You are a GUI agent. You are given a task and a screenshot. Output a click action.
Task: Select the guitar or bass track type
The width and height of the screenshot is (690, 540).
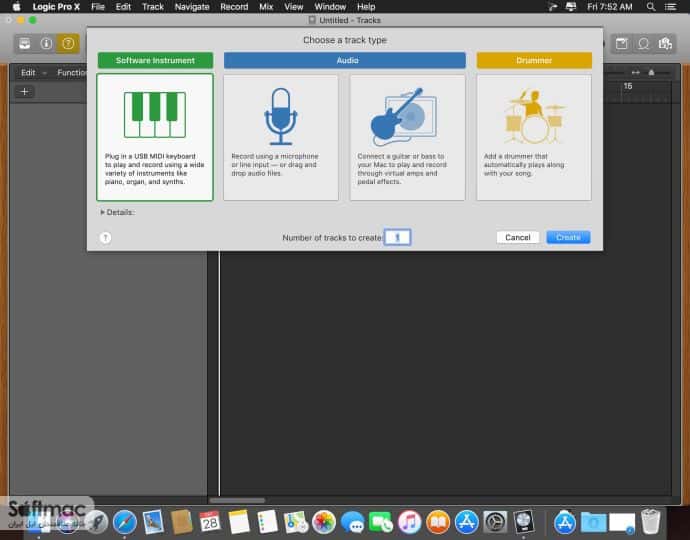pos(407,137)
